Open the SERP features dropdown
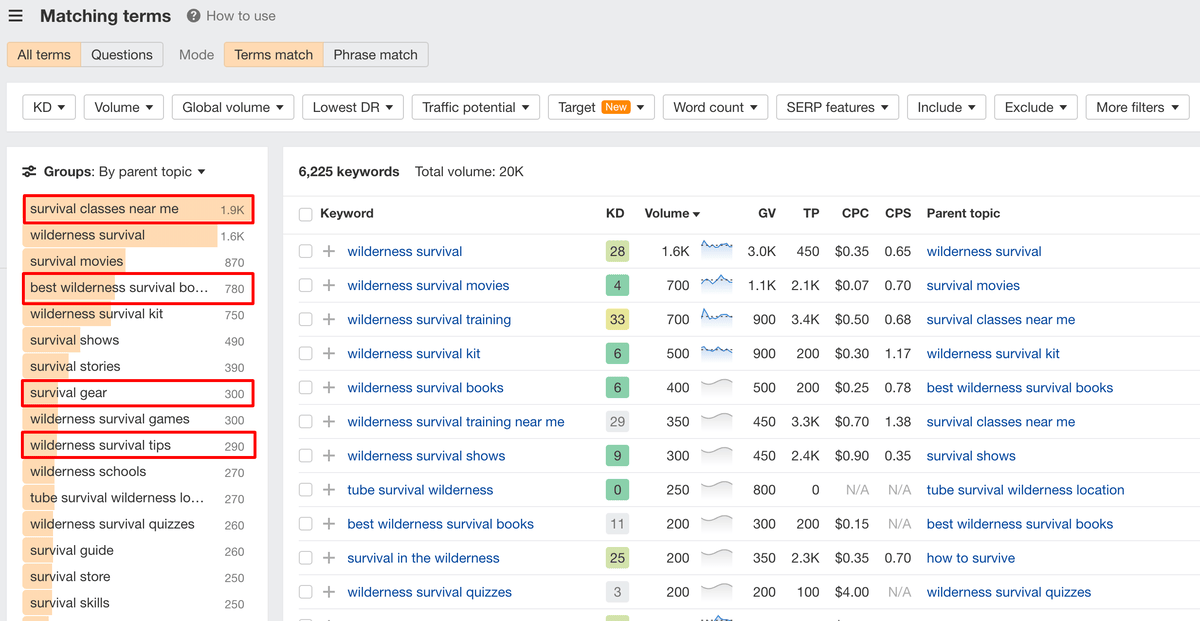1200x621 pixels. (836, 107)
